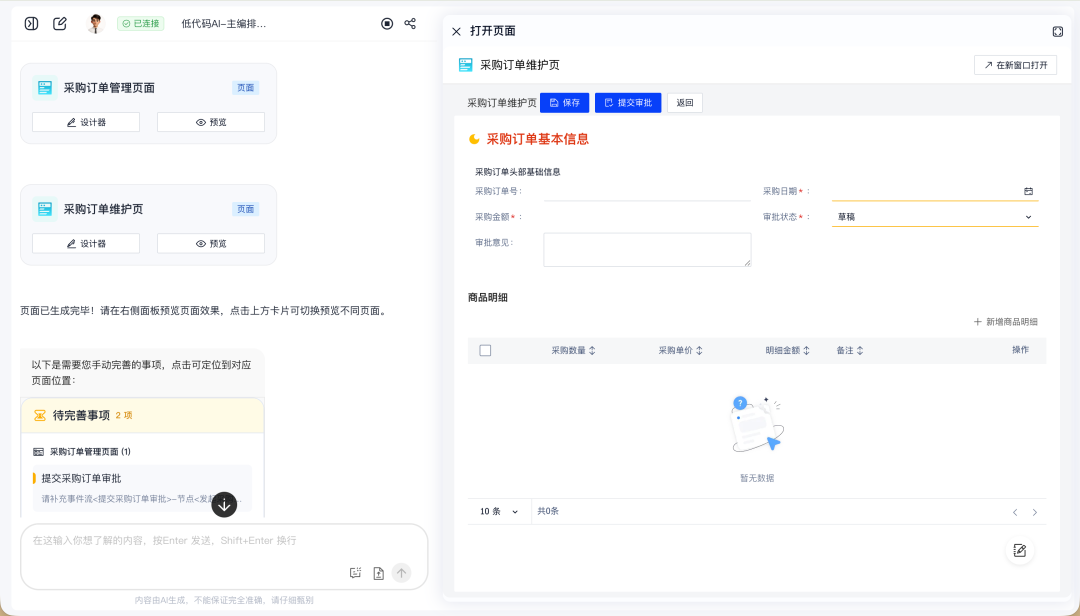The height and width of the screenshot is (616, 1080).
Task: Go to previous page arrow
Action: coord(1015,512)
